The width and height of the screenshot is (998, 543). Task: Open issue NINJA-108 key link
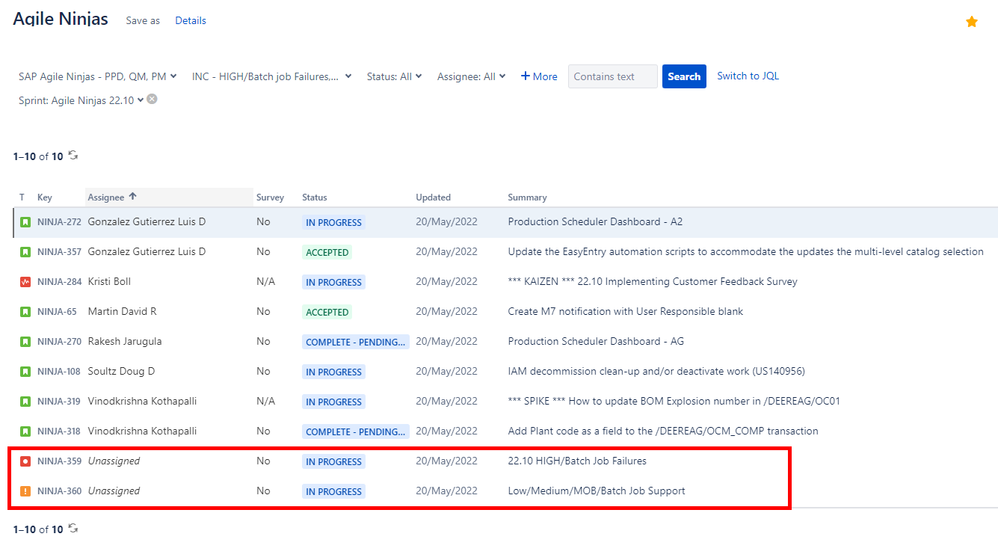click(x=59, y=372)
